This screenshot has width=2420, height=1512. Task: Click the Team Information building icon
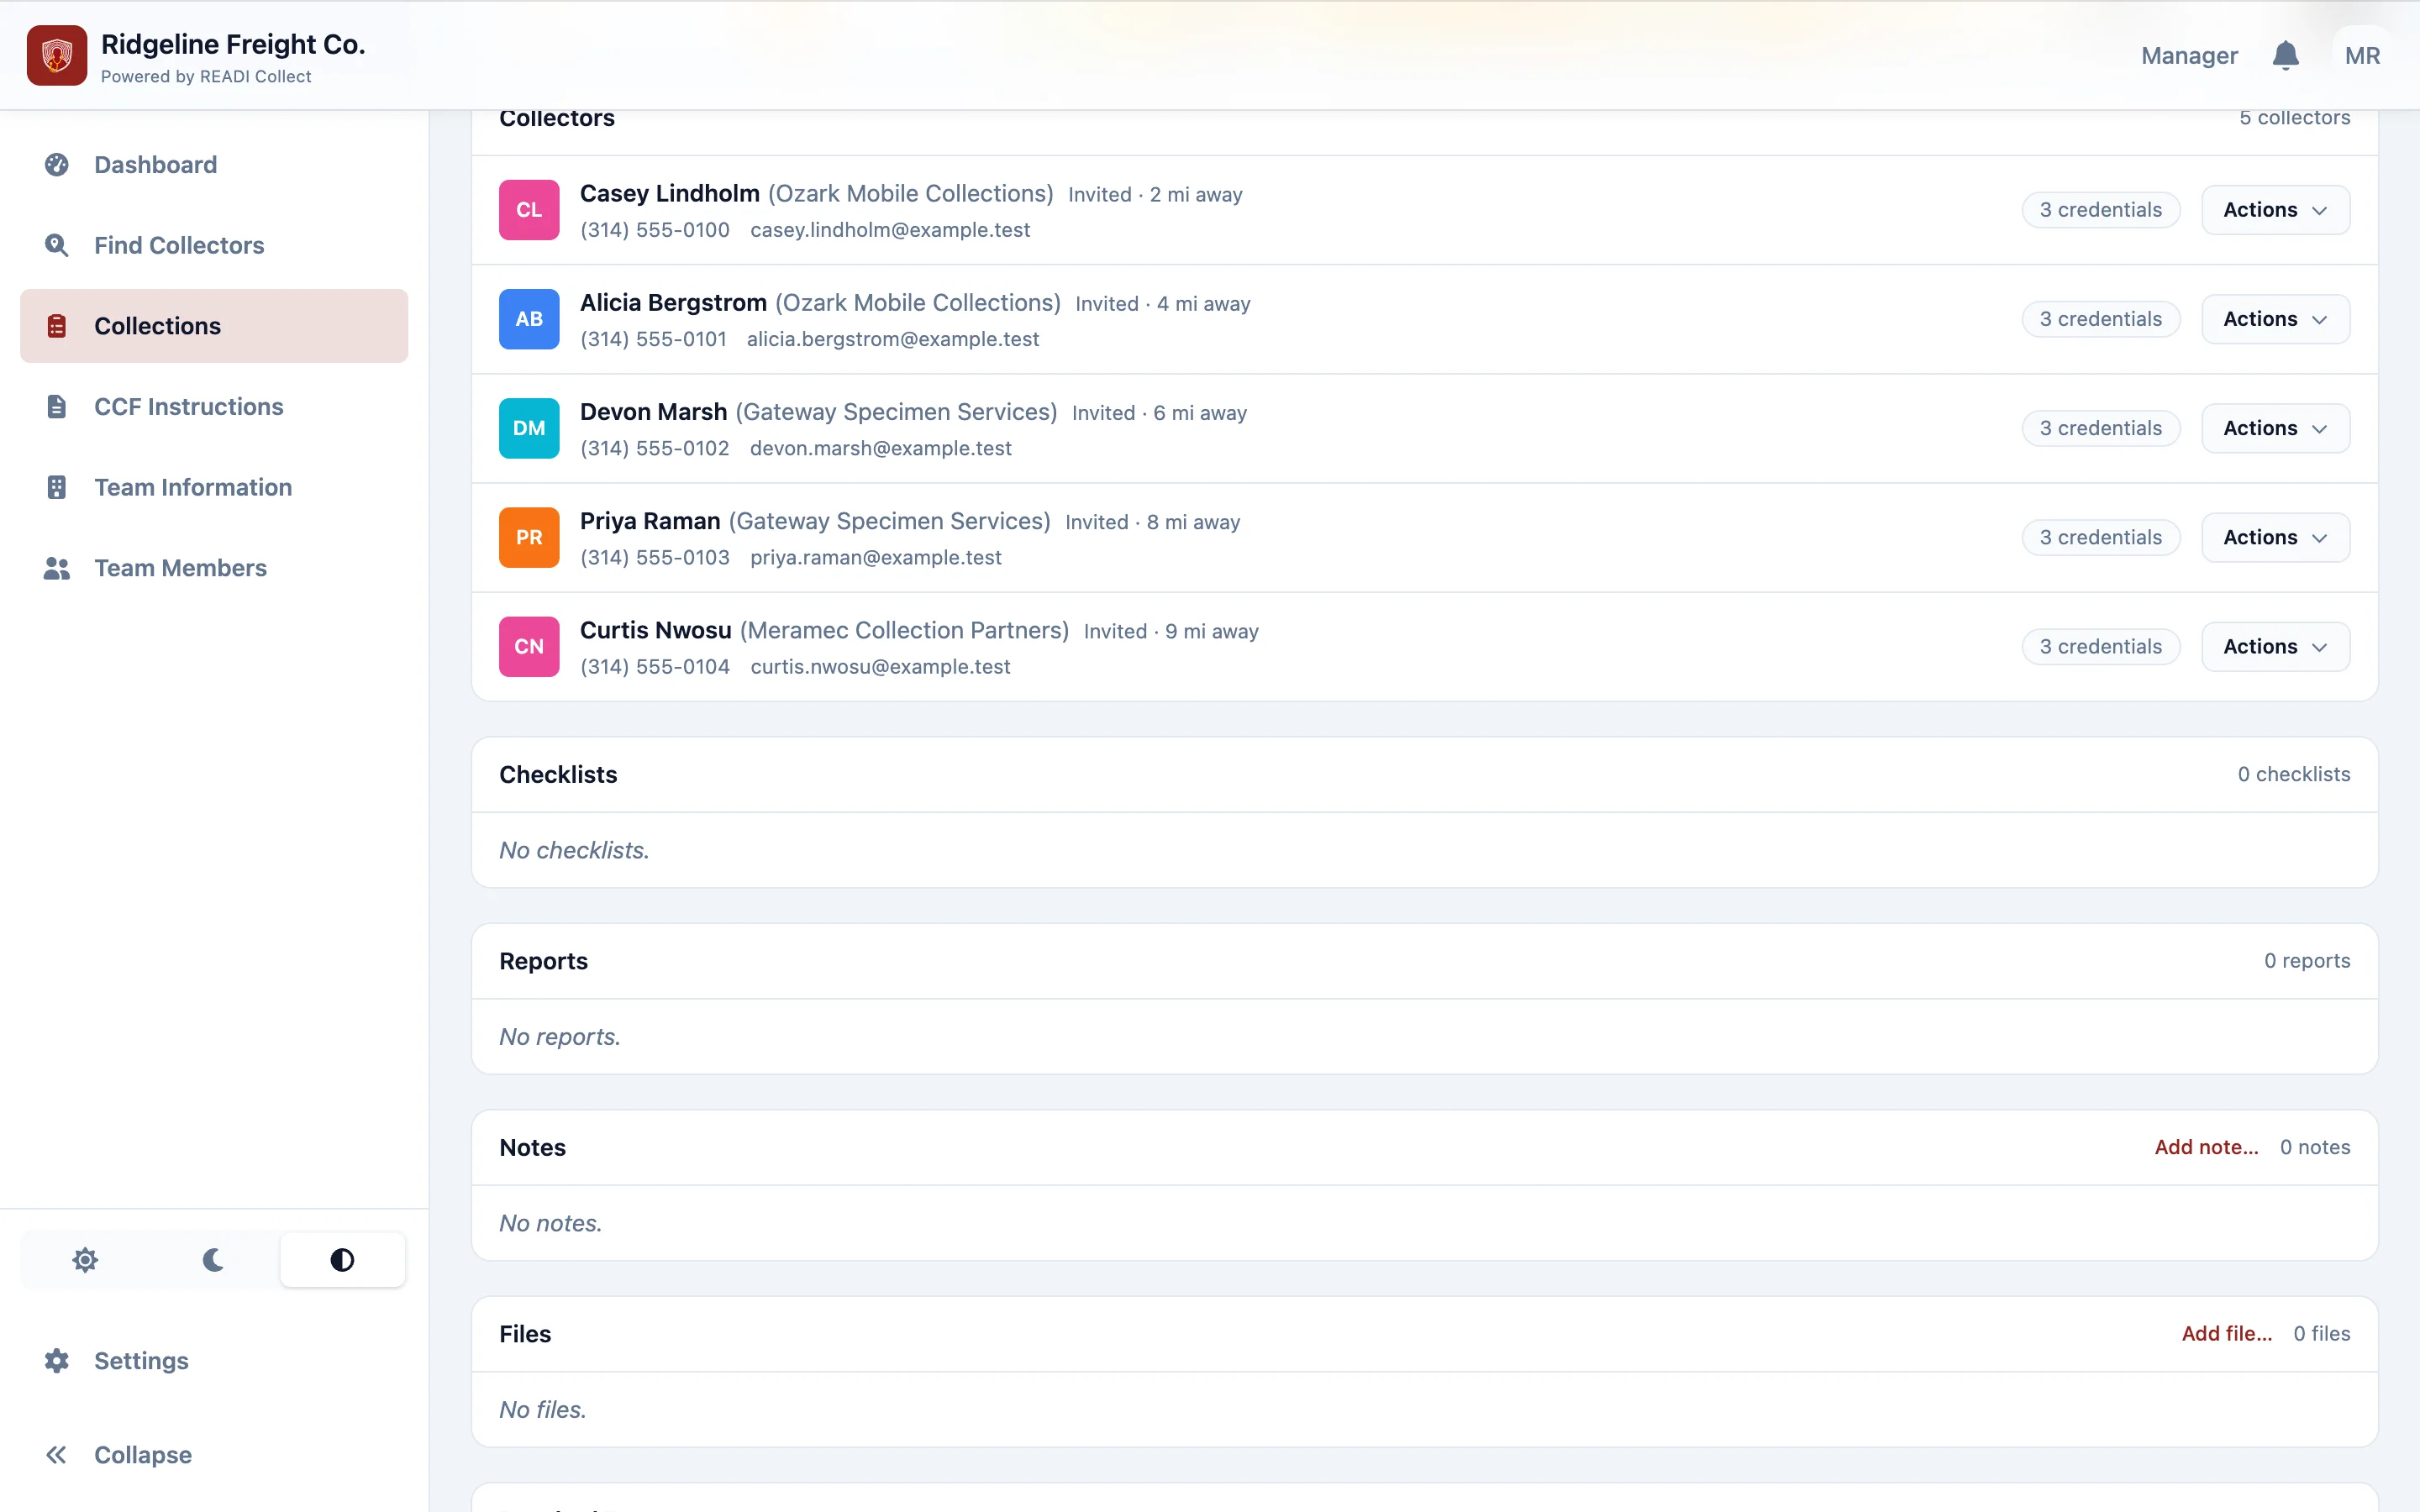click(57, 487)
